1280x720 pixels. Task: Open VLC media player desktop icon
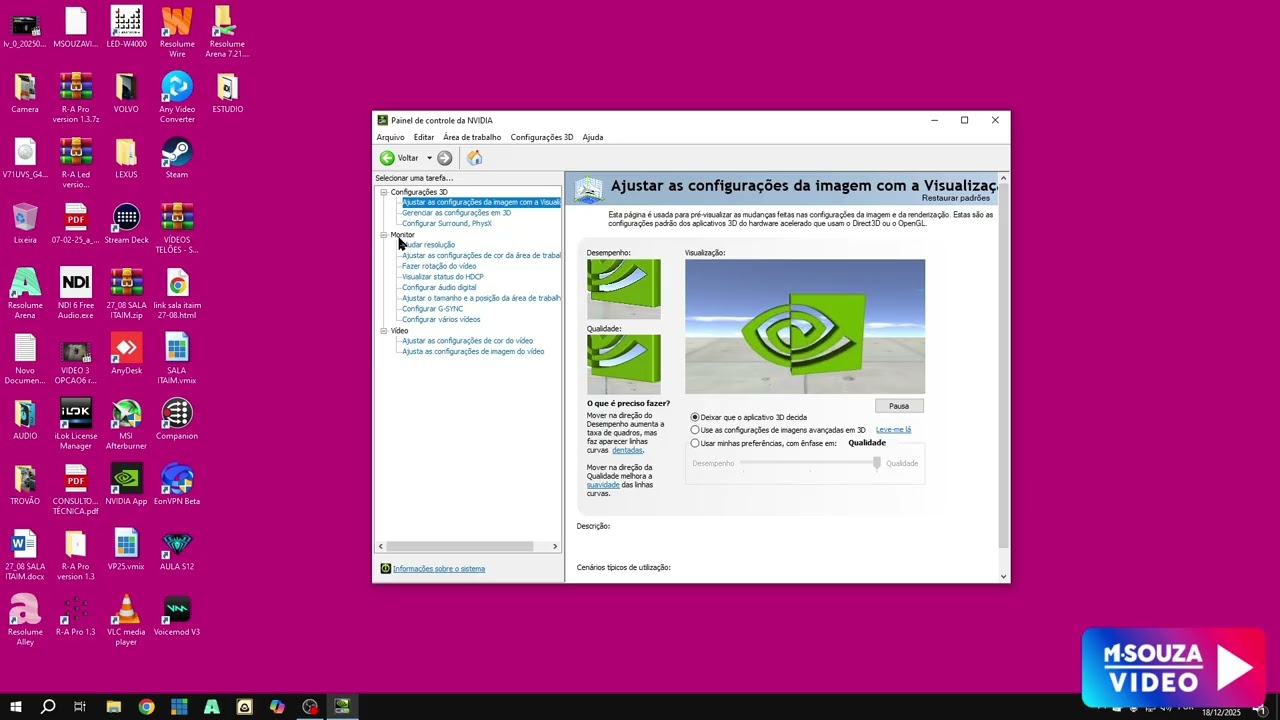click(126, 620)
